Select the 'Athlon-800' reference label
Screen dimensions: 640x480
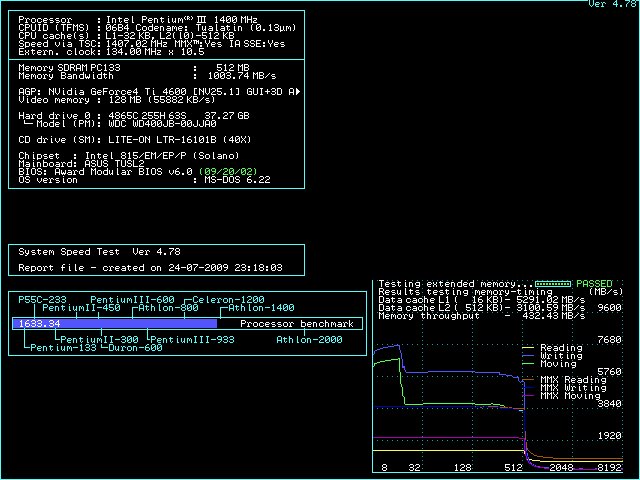[x=168, y=308]
